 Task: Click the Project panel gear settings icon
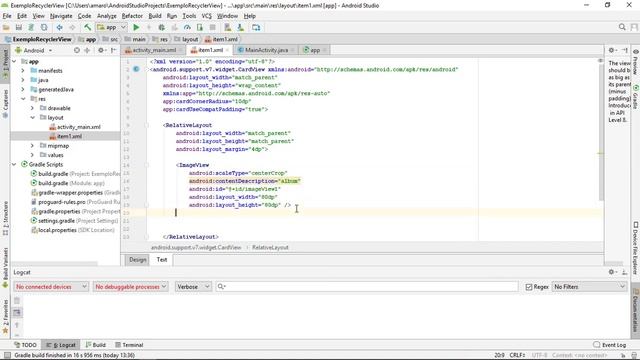pyautogui.click(x=100, y=50)
